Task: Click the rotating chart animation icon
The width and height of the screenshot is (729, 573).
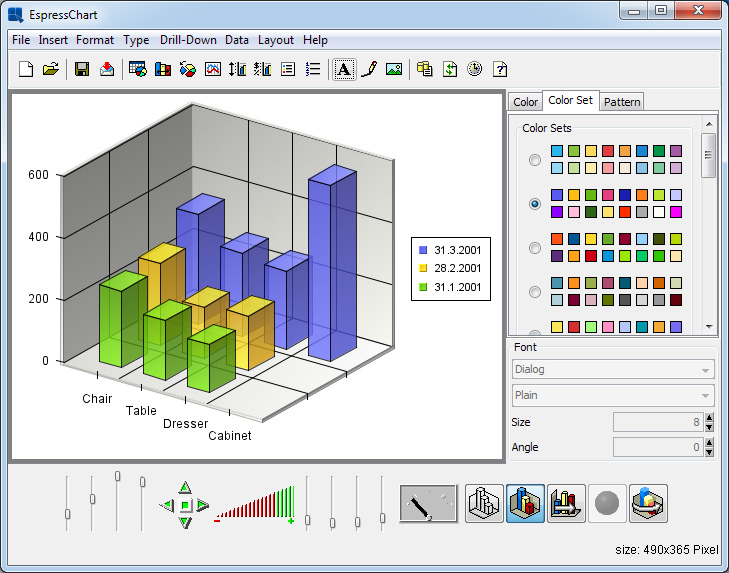Action: pos(648,504)
